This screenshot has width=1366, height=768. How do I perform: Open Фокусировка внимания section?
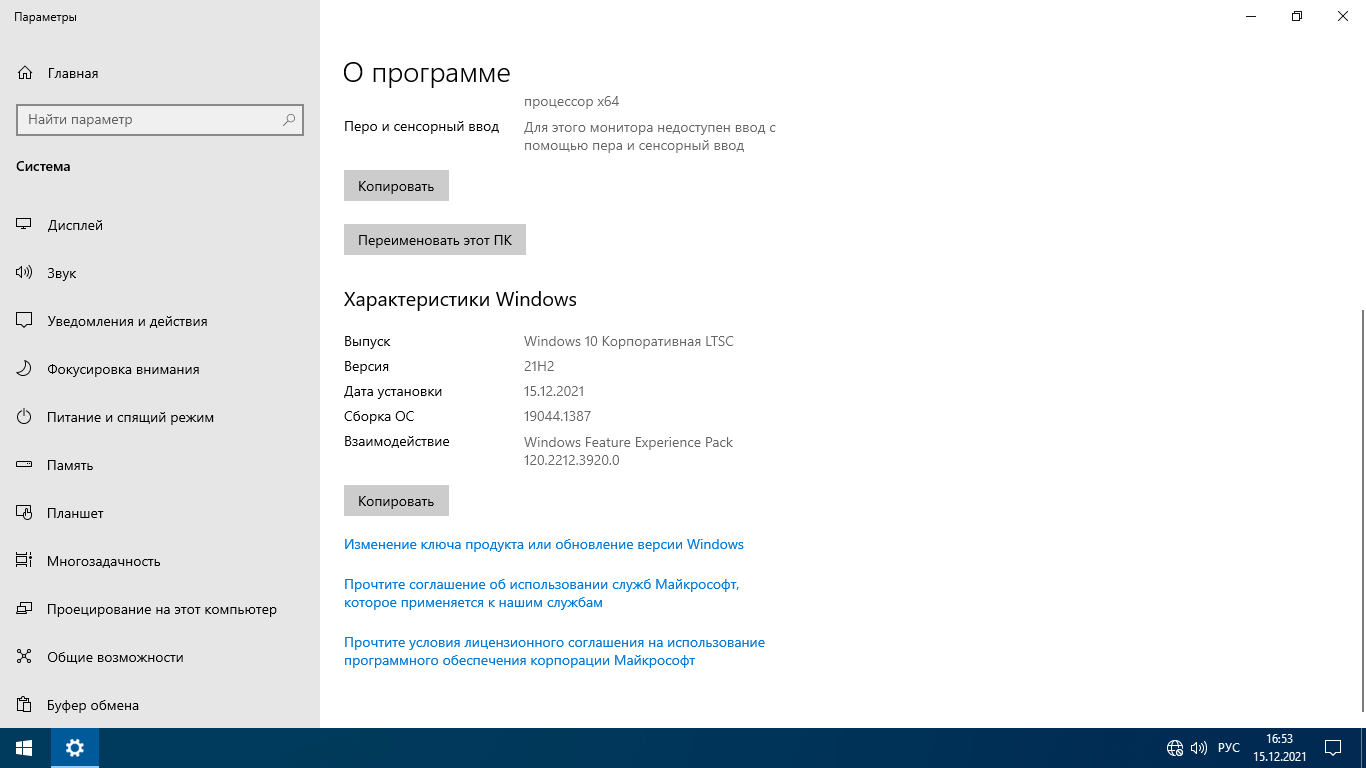coord(160,369)
